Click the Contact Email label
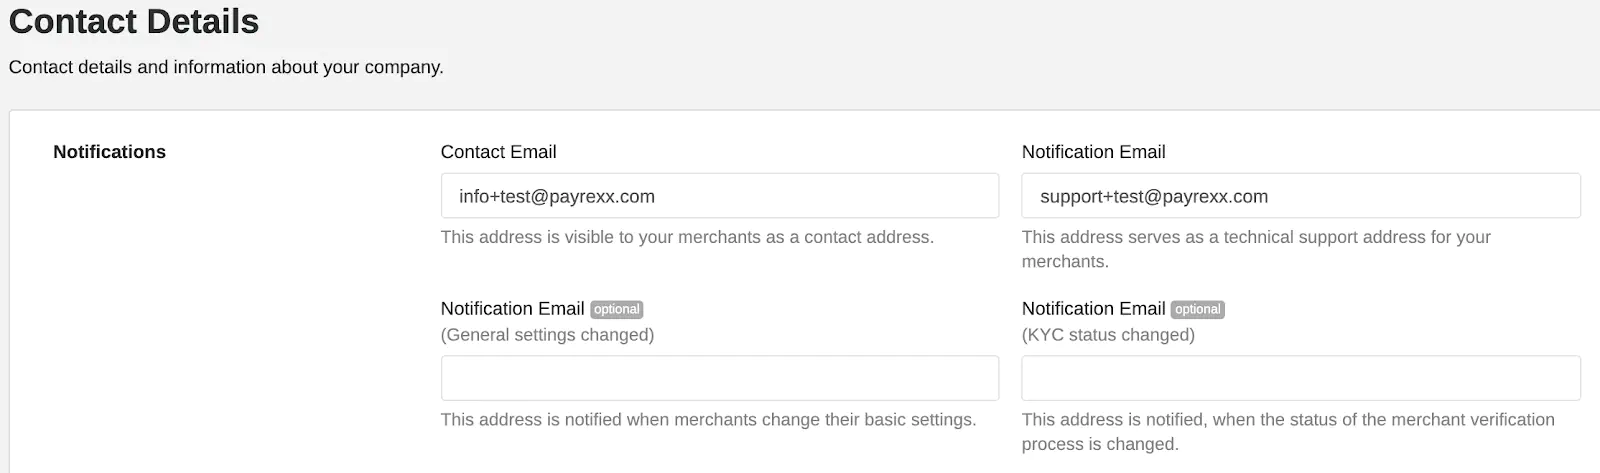This screenshot has width=1600, height=473. point(498,152)
